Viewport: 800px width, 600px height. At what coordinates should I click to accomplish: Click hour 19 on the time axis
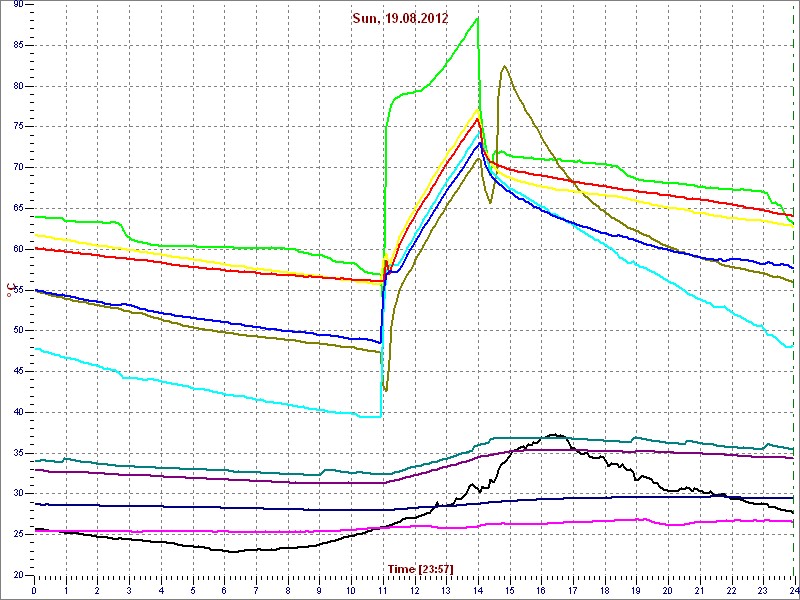(636, 590)
